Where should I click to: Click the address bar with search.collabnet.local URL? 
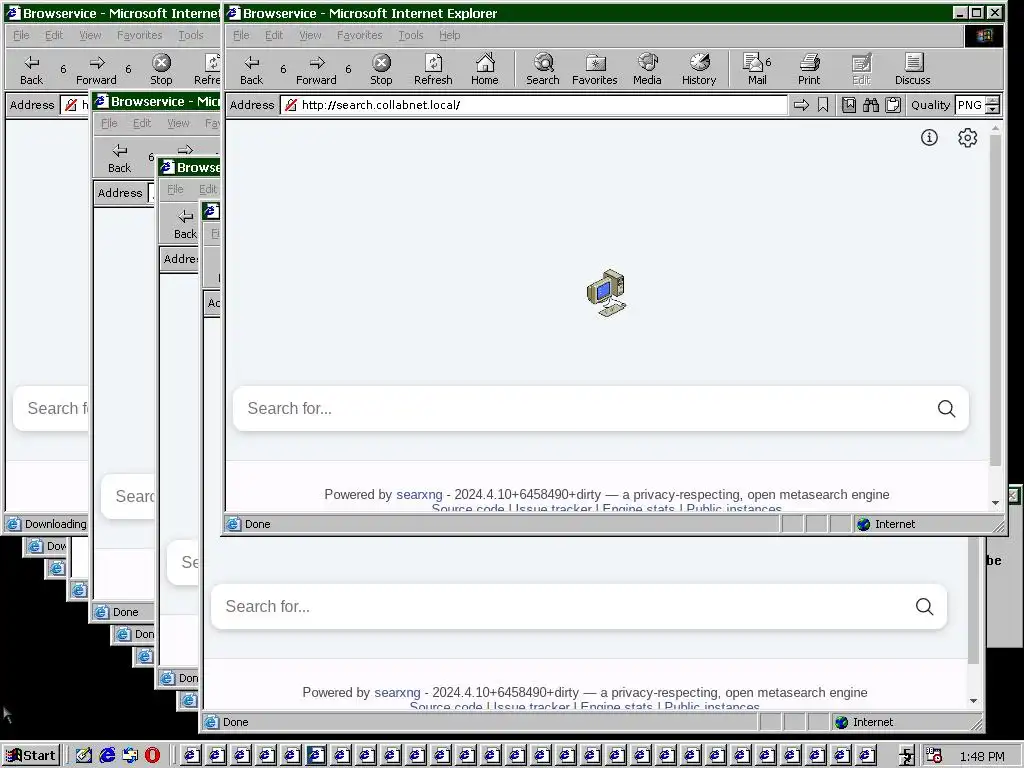[x=534, y=104]
